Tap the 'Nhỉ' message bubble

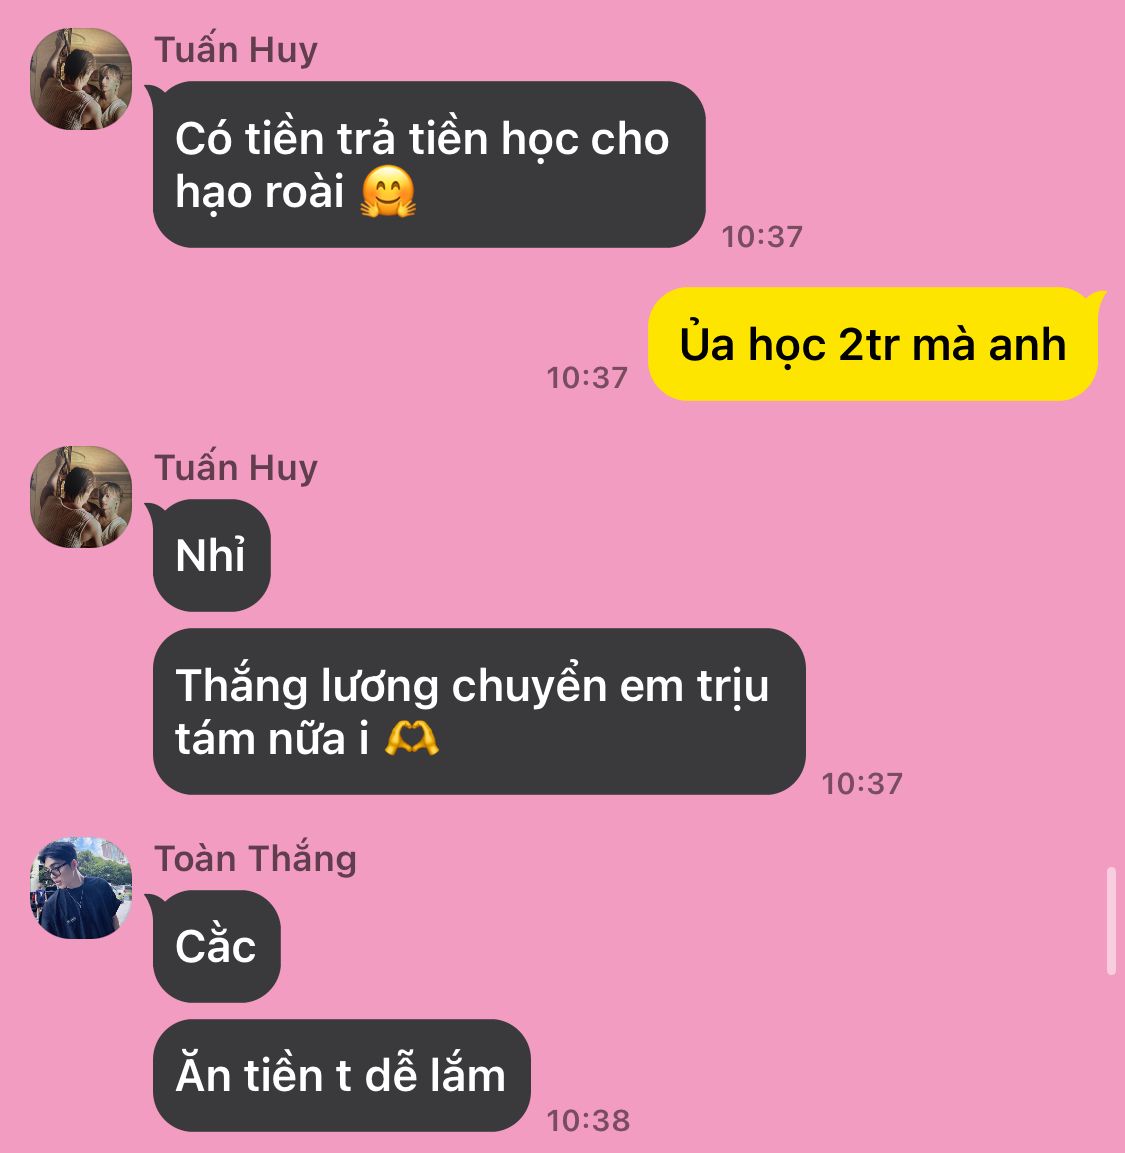coord(211,555)
